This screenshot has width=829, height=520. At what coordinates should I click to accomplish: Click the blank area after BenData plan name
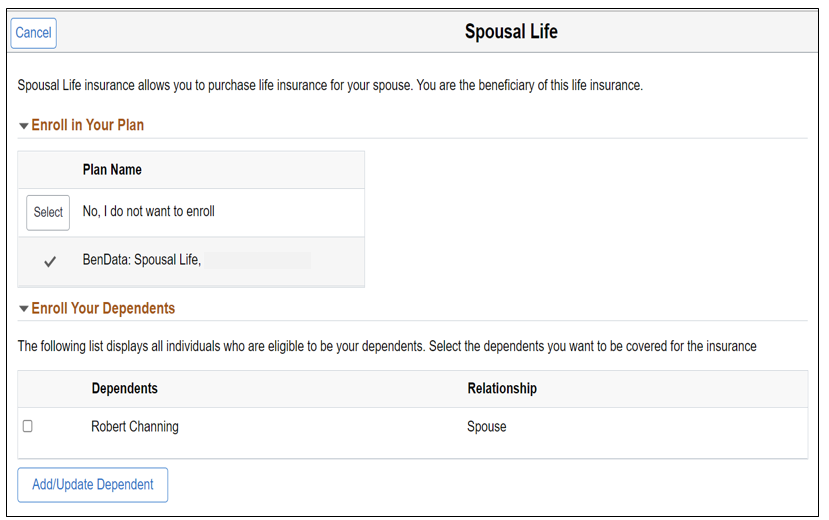tap(258, 261)
